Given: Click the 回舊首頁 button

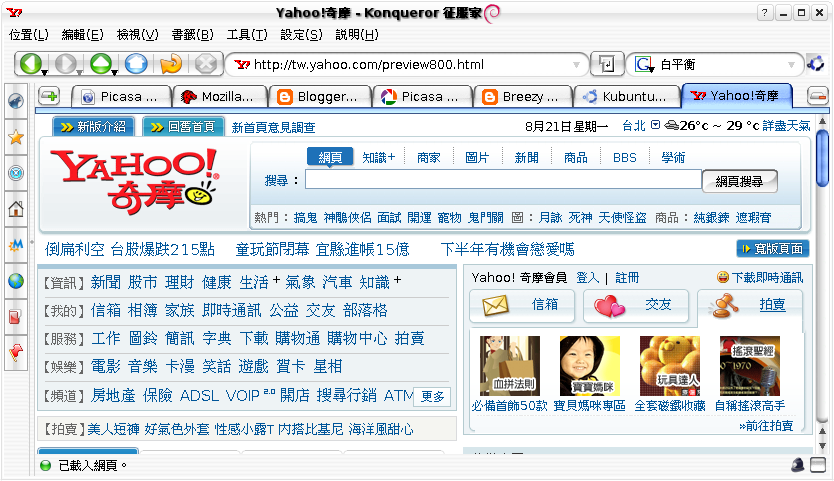Looking at the screenshot, I should pyautogui.click(x=184, y=127).
